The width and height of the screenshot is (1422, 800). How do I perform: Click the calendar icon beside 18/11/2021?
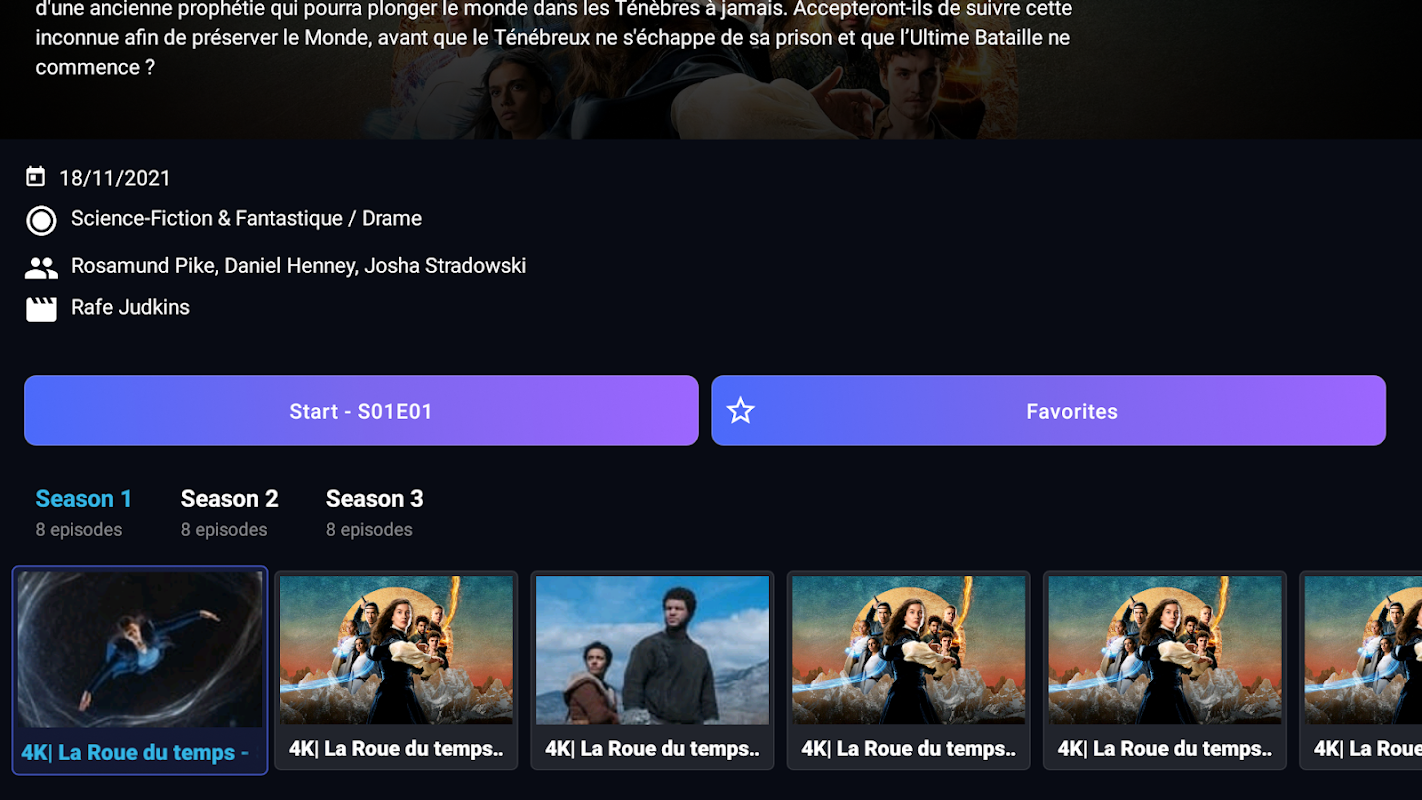point(36,178)
